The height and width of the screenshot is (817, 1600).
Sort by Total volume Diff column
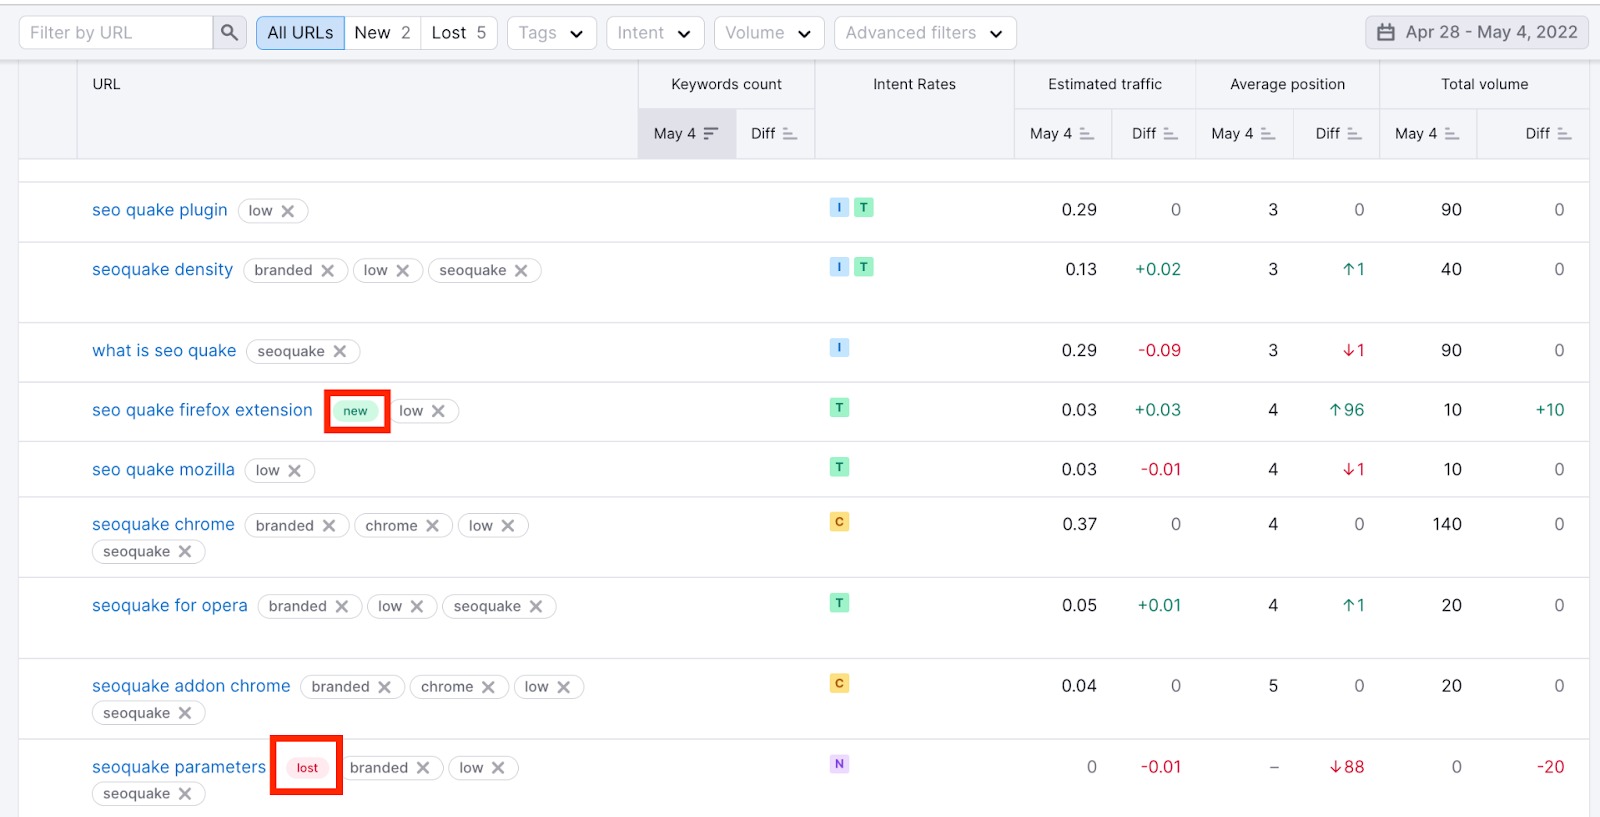(x=1548, y=134)
